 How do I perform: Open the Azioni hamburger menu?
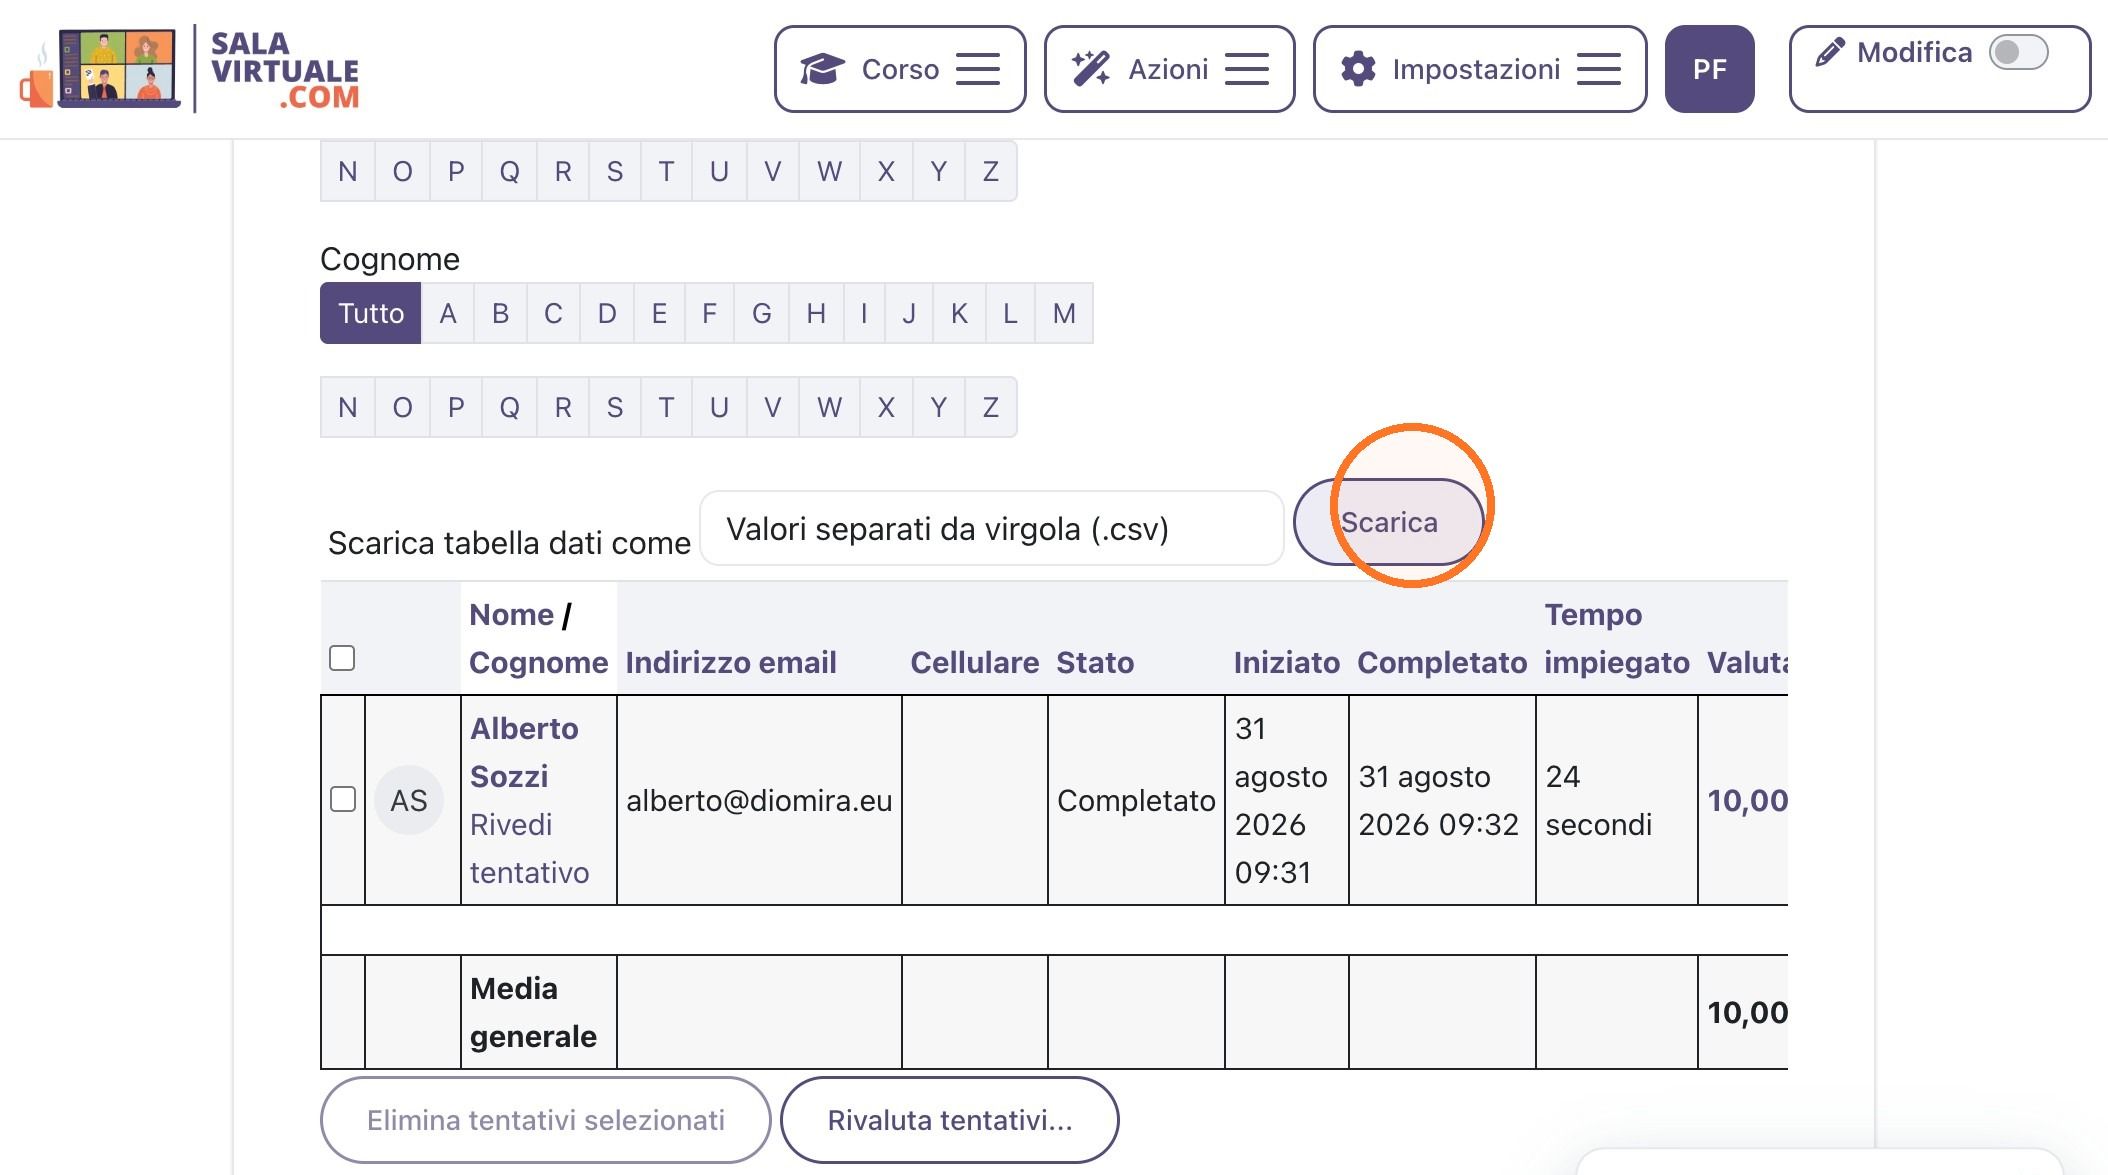pos(1247,69)
